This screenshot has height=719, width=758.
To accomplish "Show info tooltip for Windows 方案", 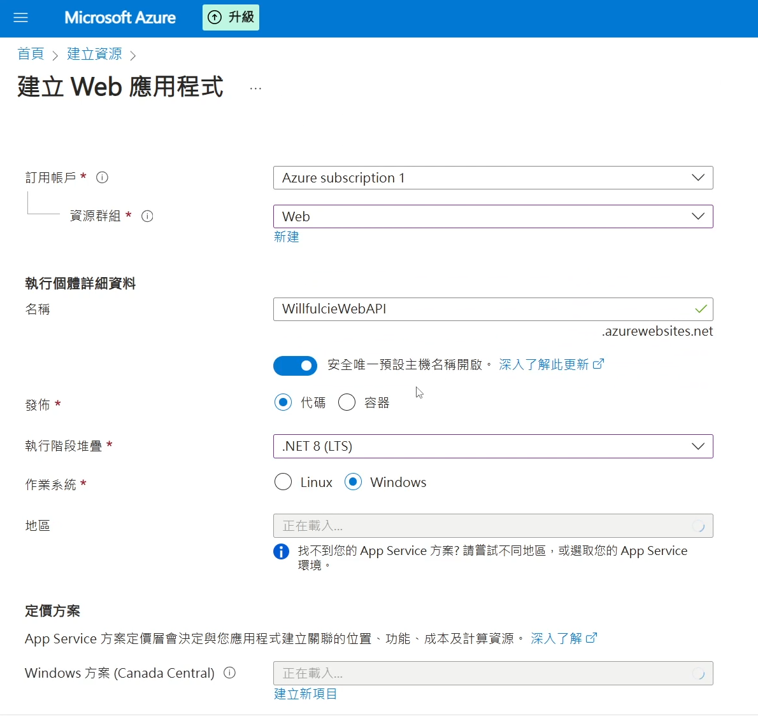I will 230,673.
